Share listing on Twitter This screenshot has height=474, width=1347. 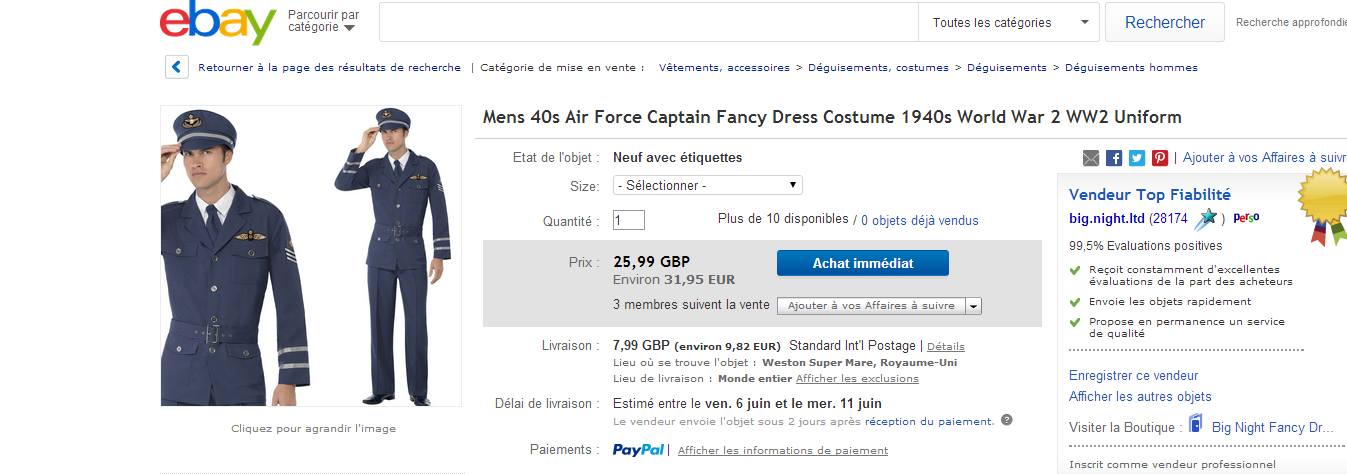(x=1137, y=158)
